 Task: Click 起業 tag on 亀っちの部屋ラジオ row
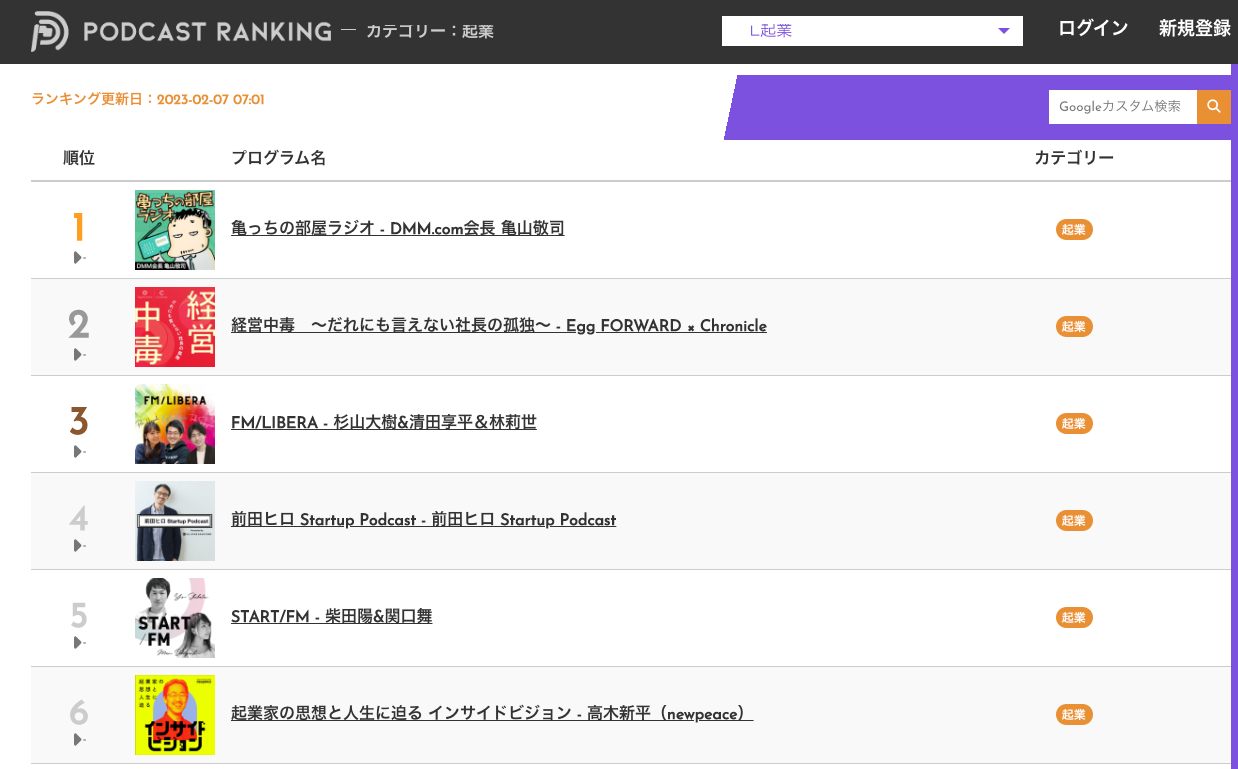[1074, 230]
